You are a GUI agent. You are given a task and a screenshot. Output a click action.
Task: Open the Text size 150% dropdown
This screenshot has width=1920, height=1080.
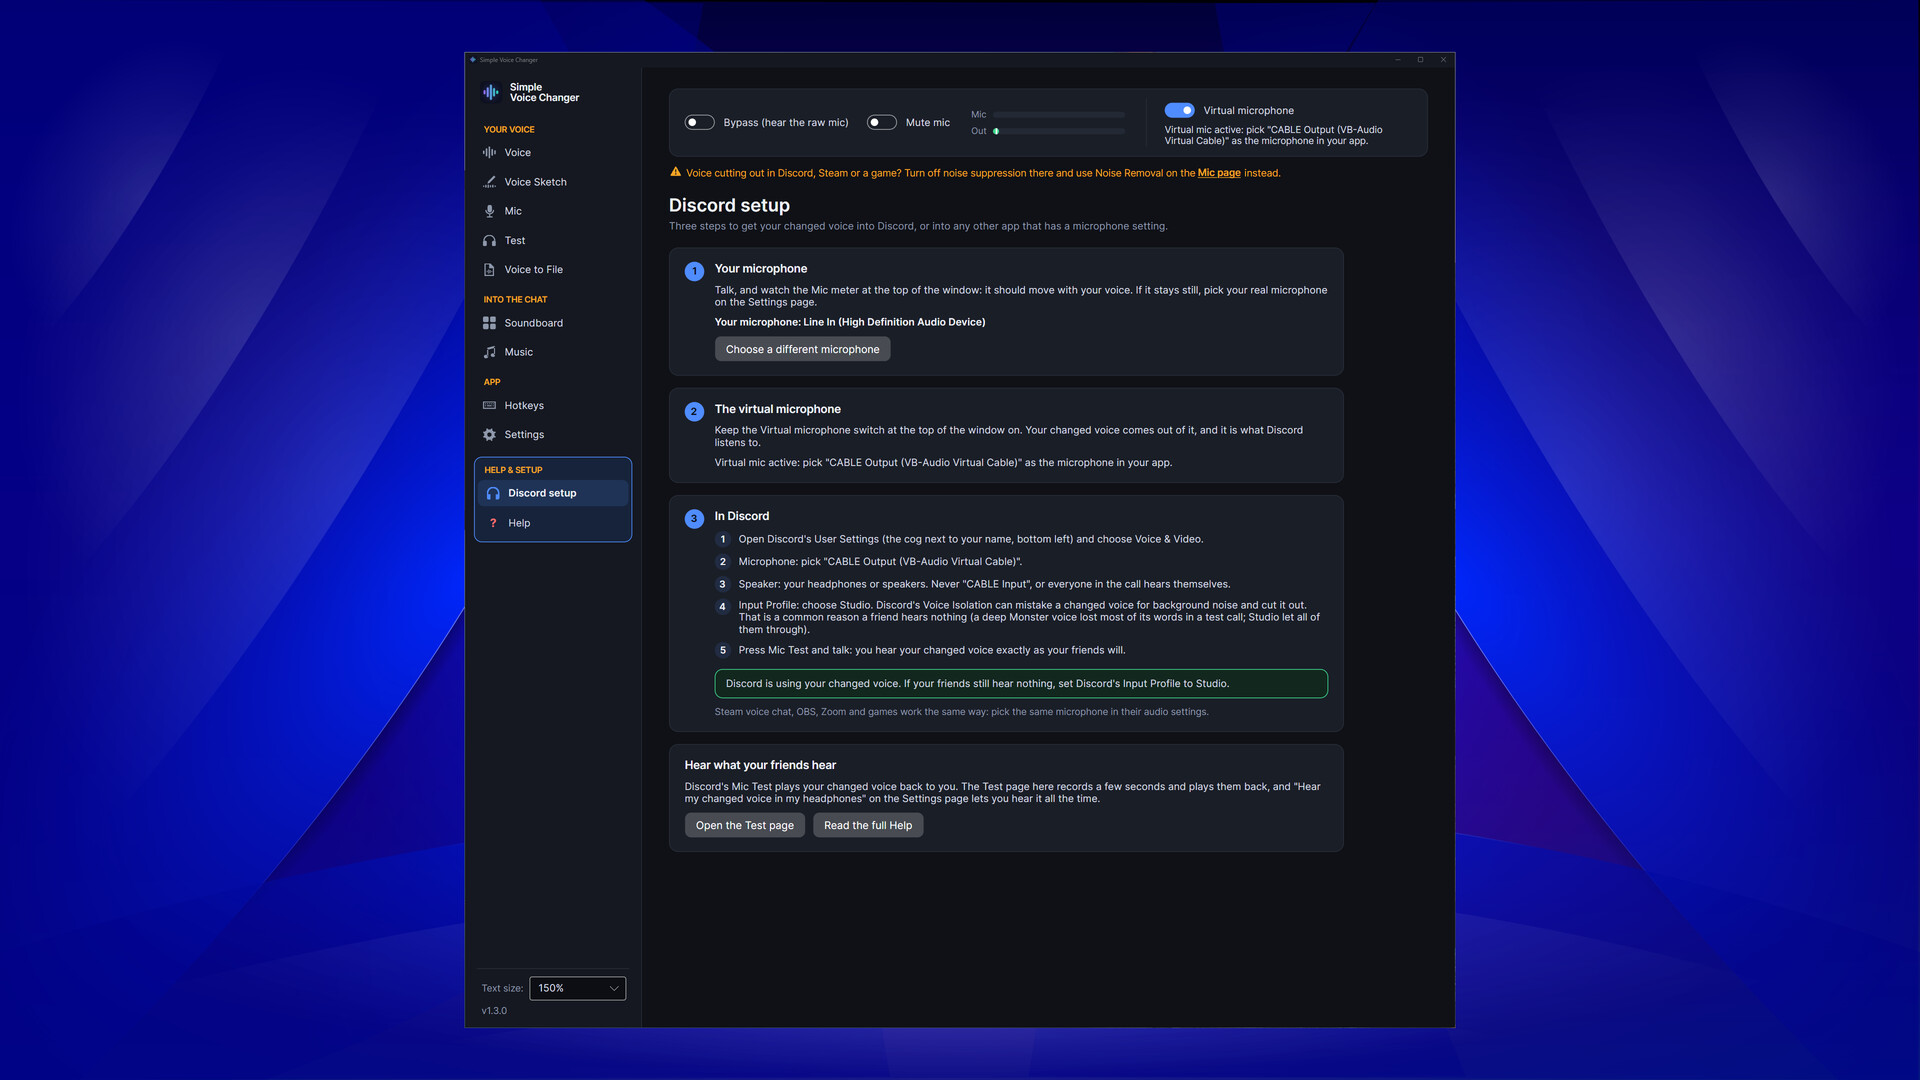tap(577, 988)
